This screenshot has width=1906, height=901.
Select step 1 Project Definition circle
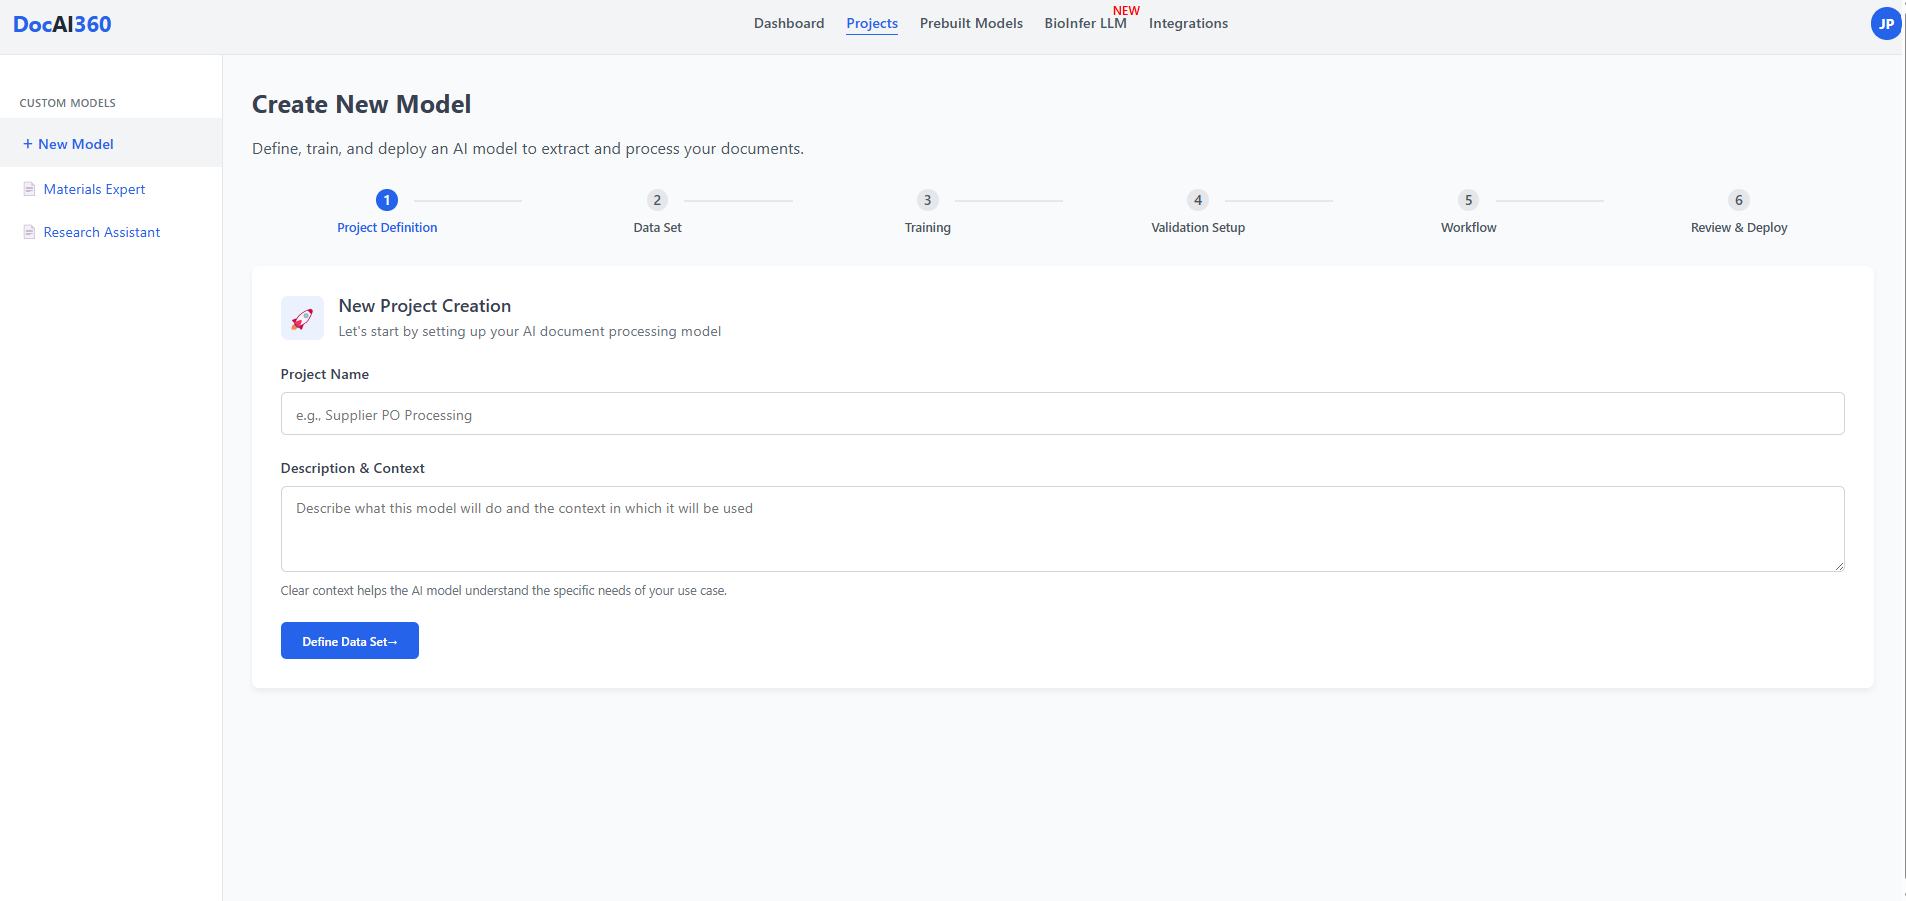387,199
